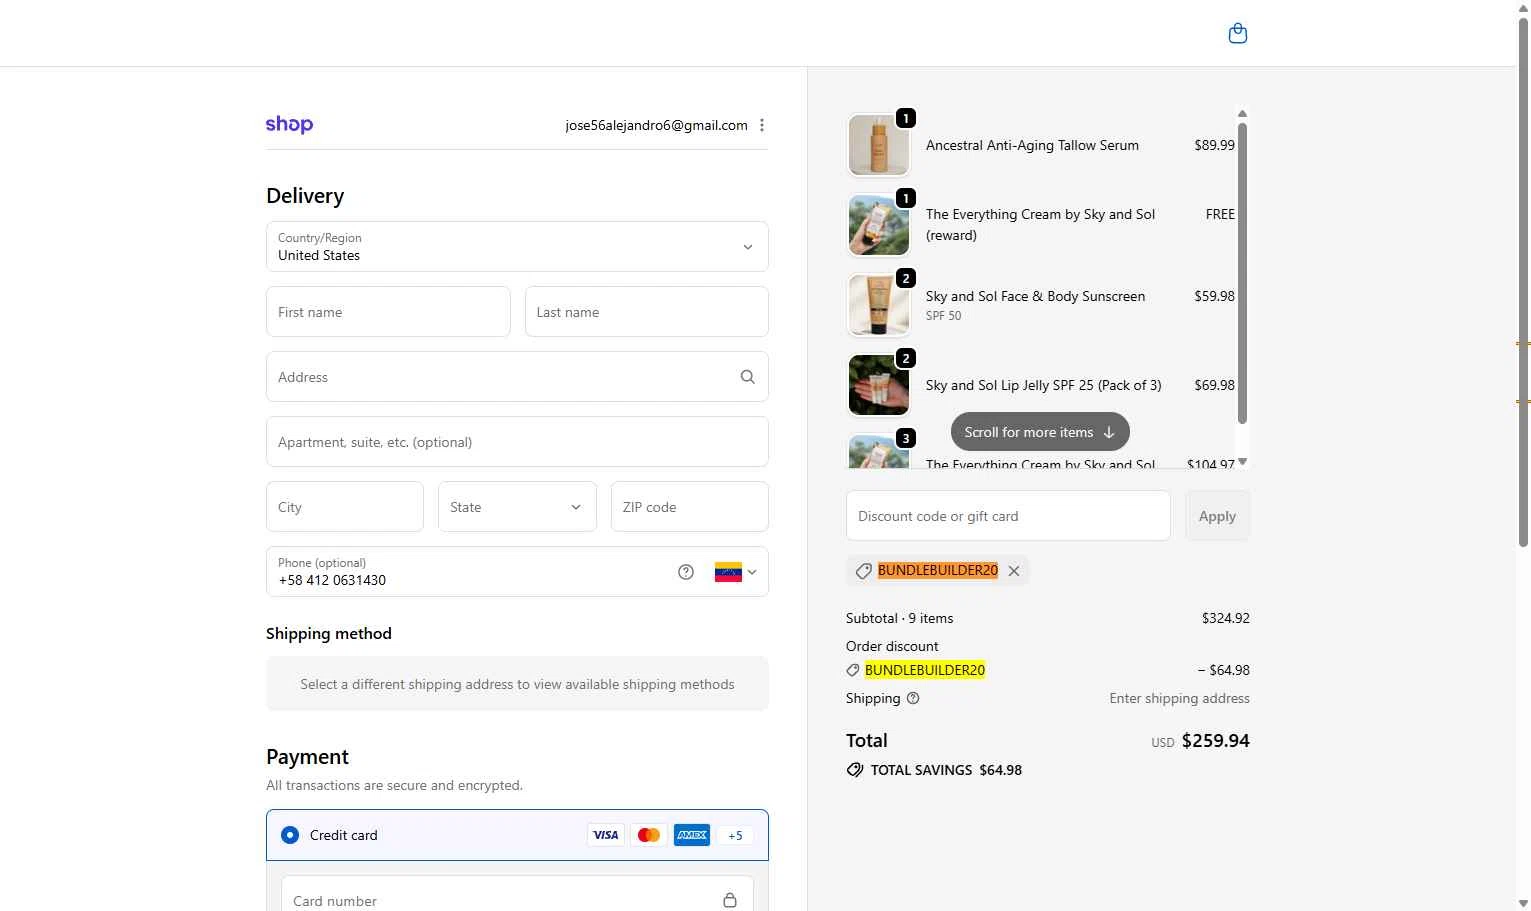Click the Apartment, suite optional field

coord(517,442)
